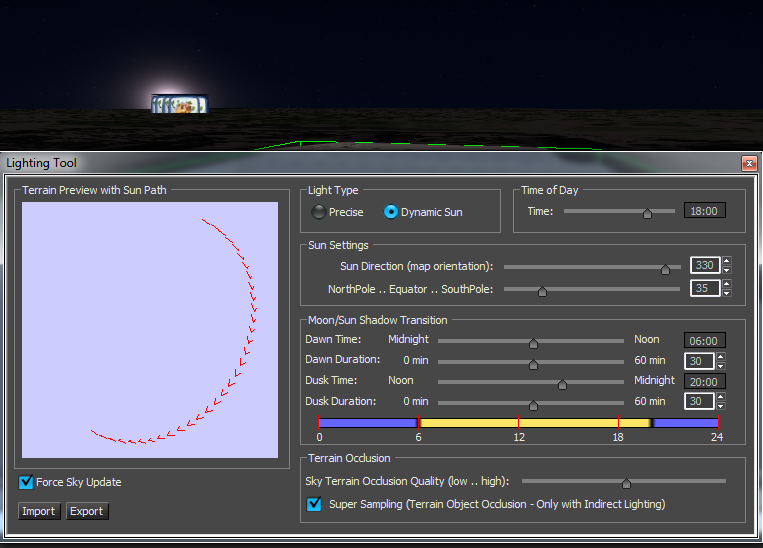The image size is (763, 548).
Task: Decrease NorthPole-SouthPole value with the down arrow
Action: (x=726, y=294)
